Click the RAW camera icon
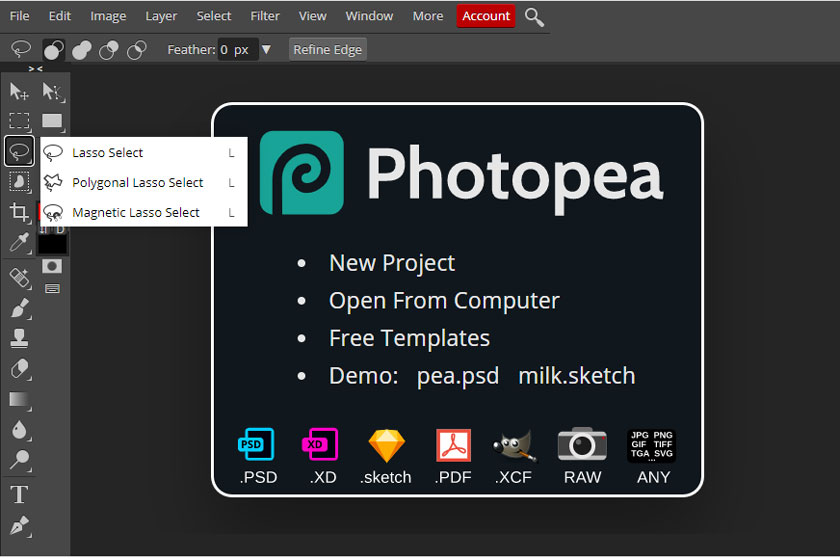Image resolution: width=840 pixels, height=560 pixels. (x=582, y=444)
